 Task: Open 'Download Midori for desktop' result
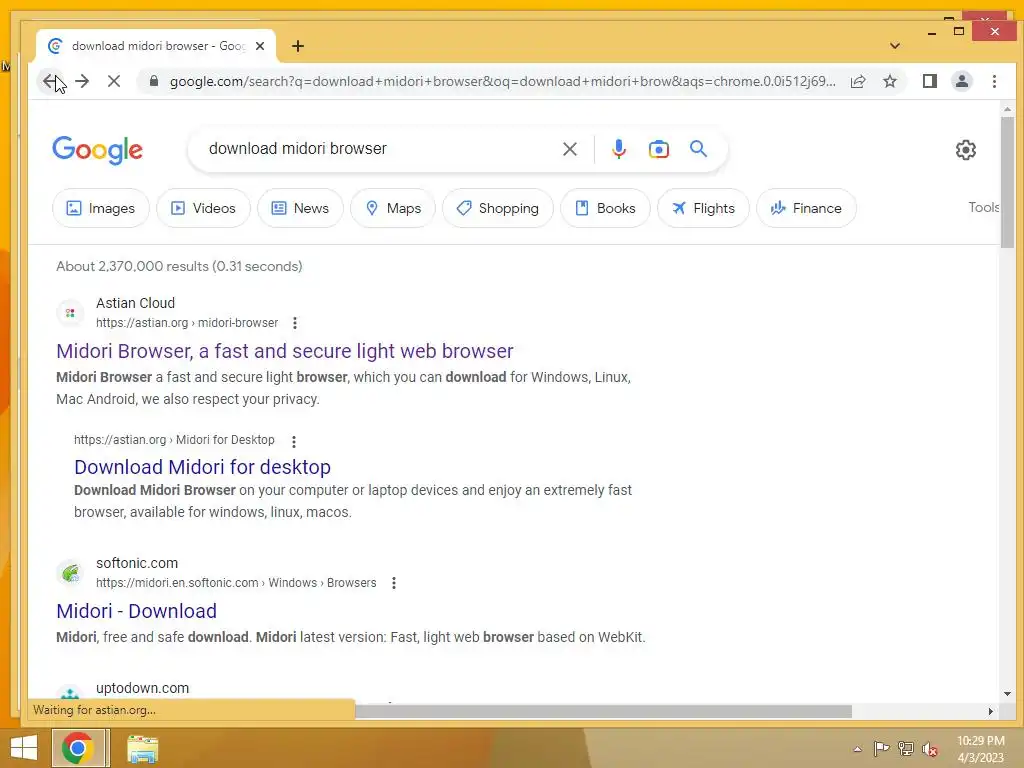[202, 467]
